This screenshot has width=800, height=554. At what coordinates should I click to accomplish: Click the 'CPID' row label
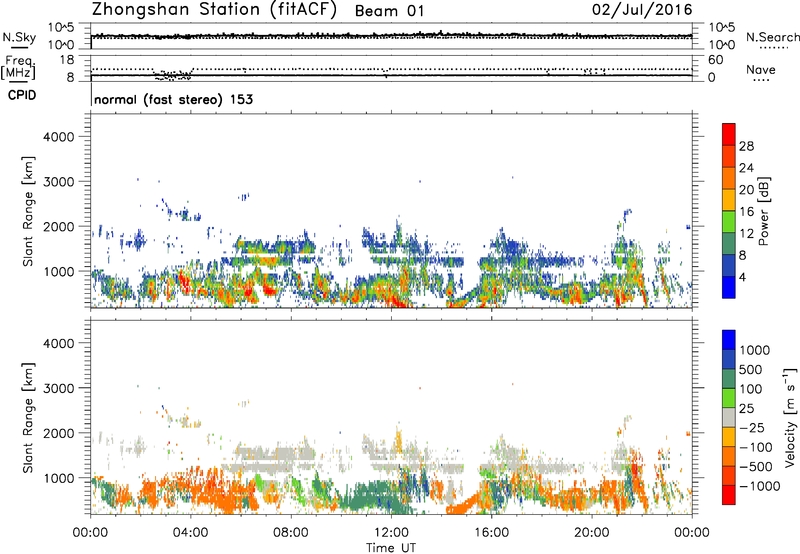click(x=22, y=95)
